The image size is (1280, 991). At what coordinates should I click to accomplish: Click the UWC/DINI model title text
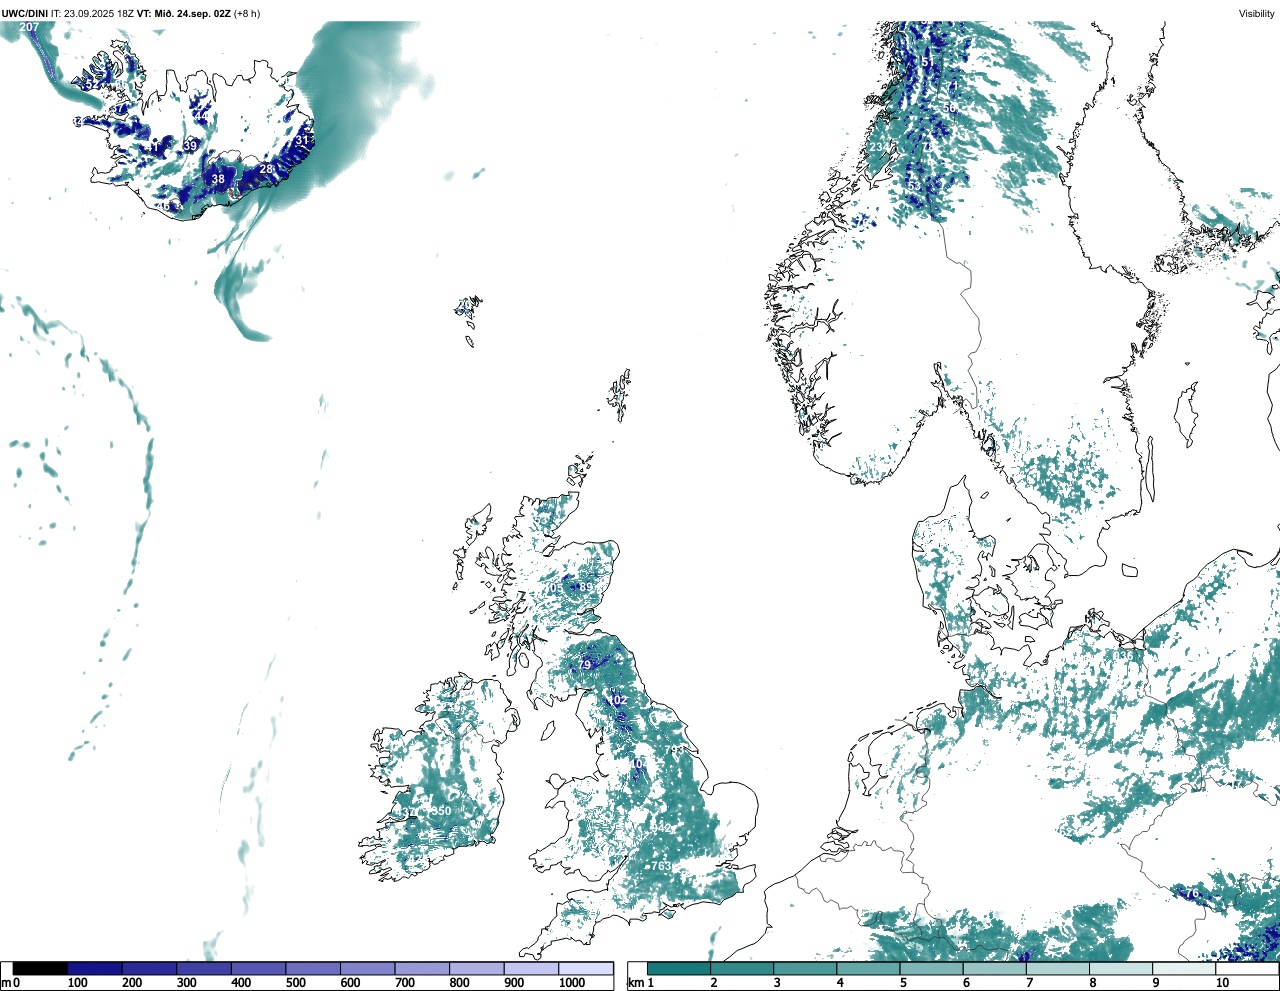tap(24, 13)
